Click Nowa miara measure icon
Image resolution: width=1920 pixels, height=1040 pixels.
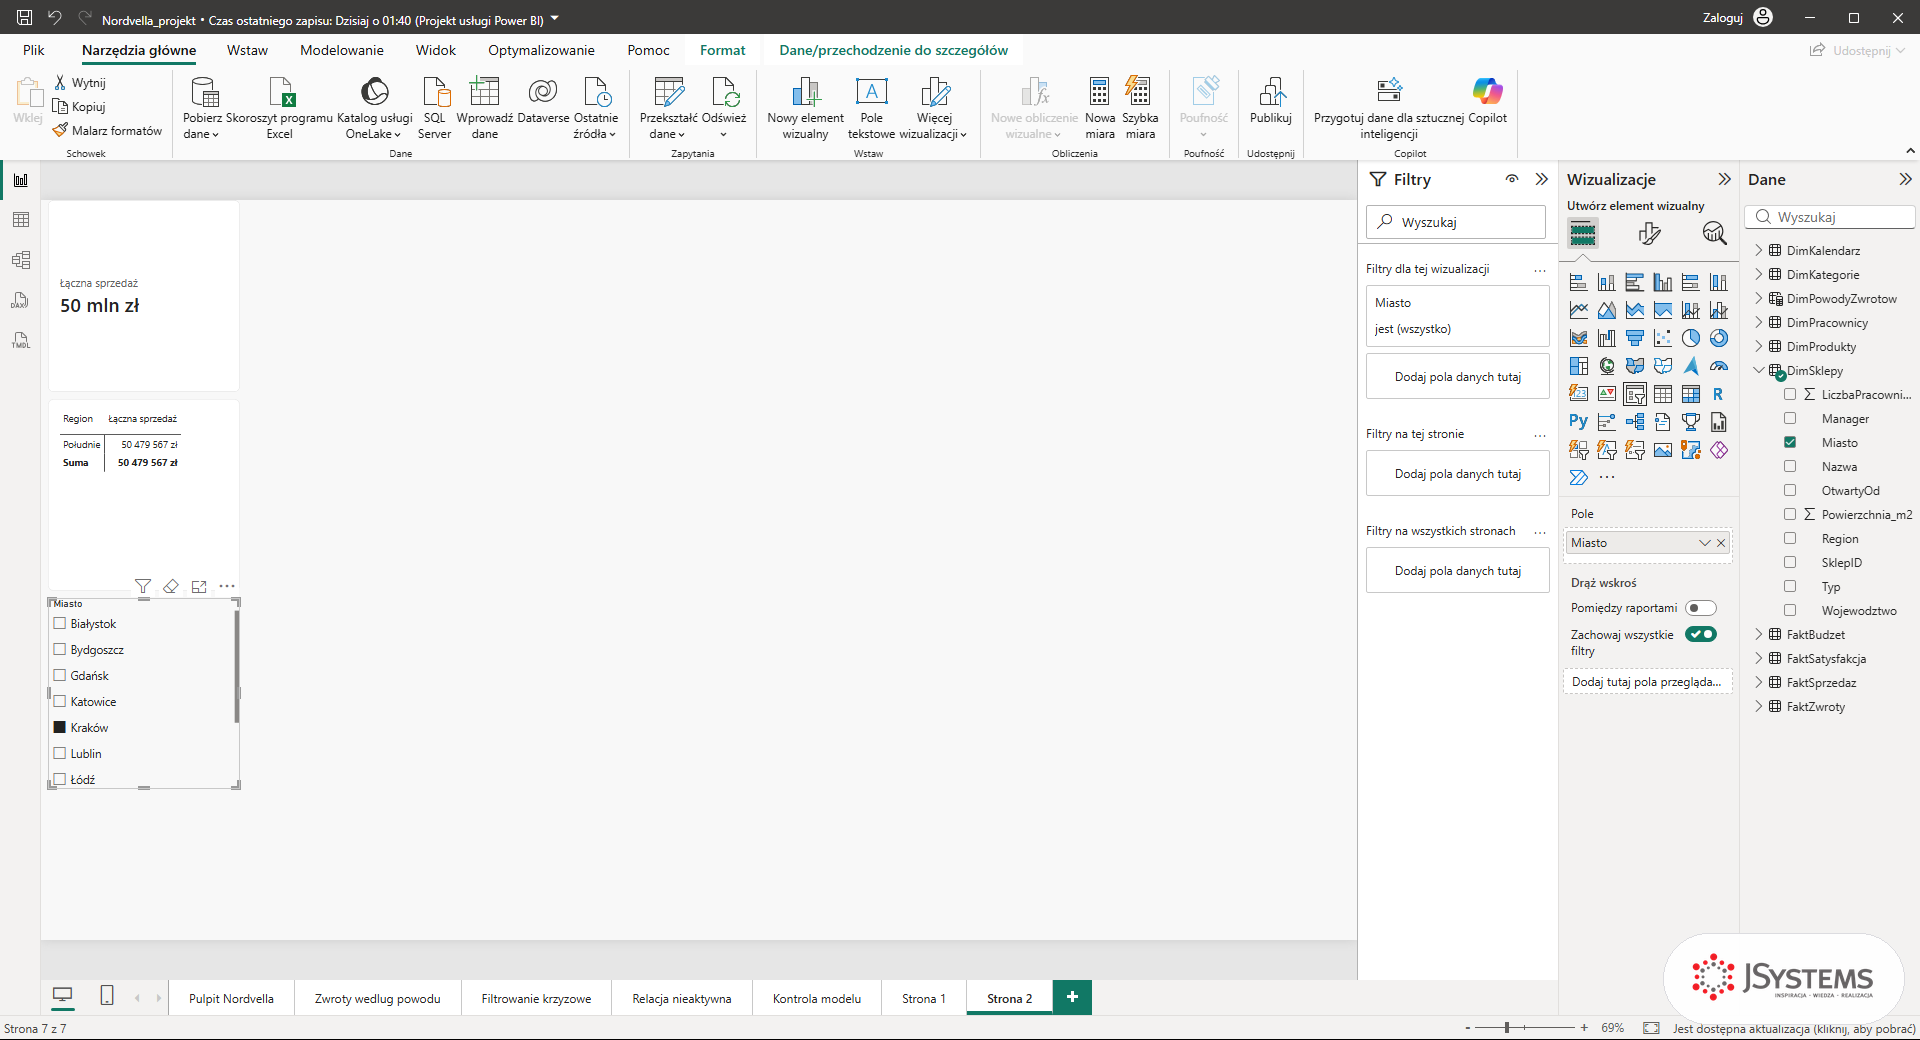(1100, 108)
